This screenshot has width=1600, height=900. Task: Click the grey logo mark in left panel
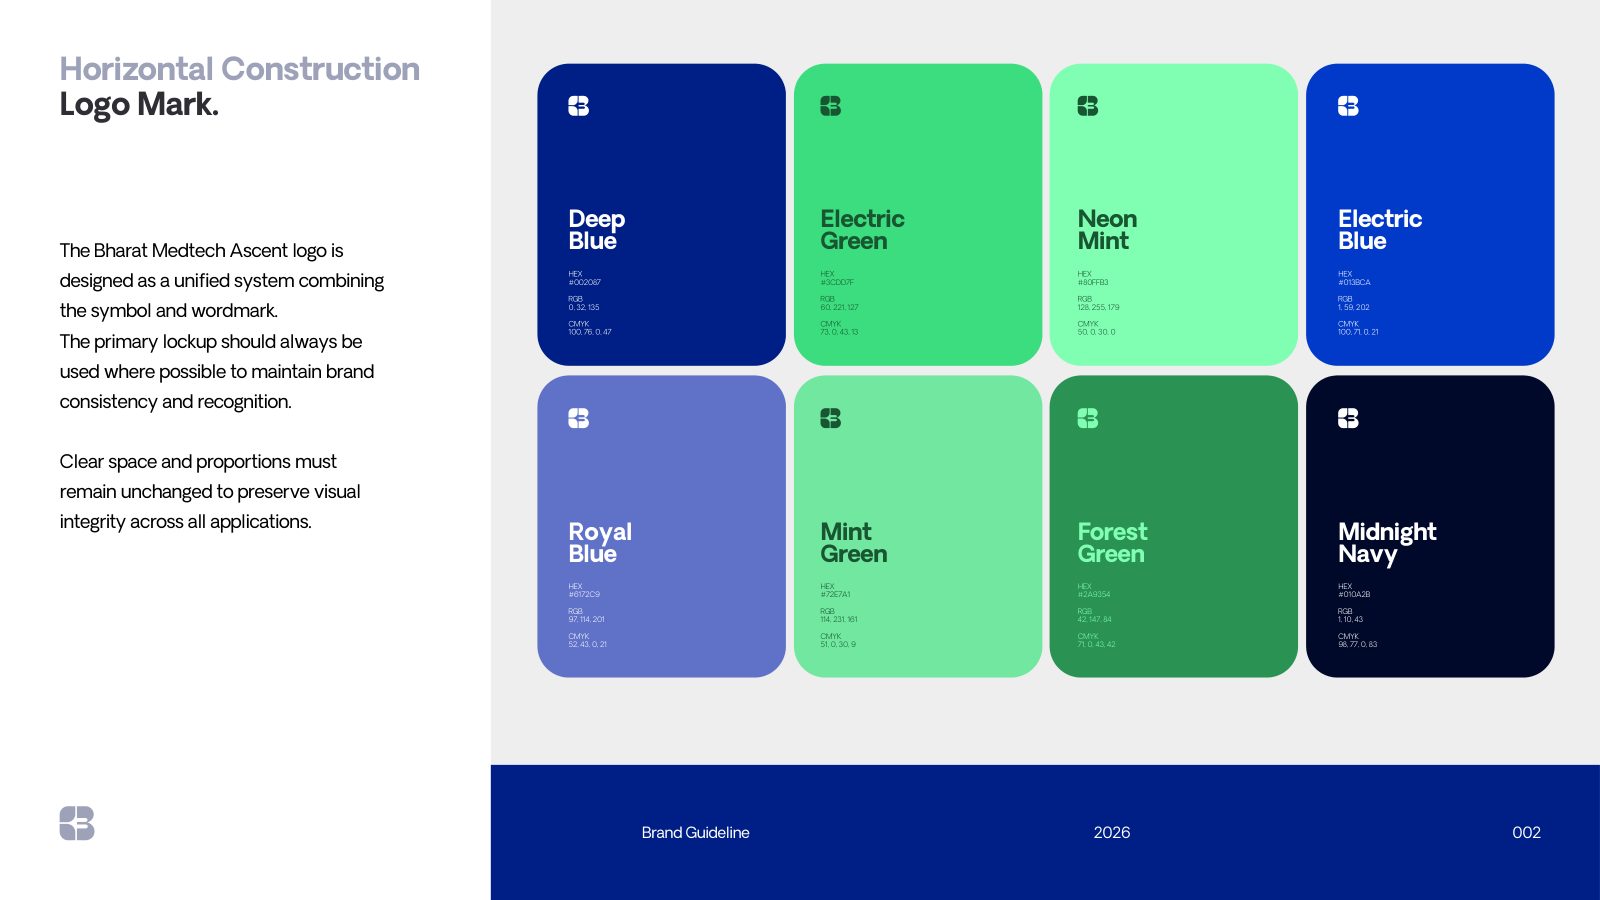pos(77,823)
